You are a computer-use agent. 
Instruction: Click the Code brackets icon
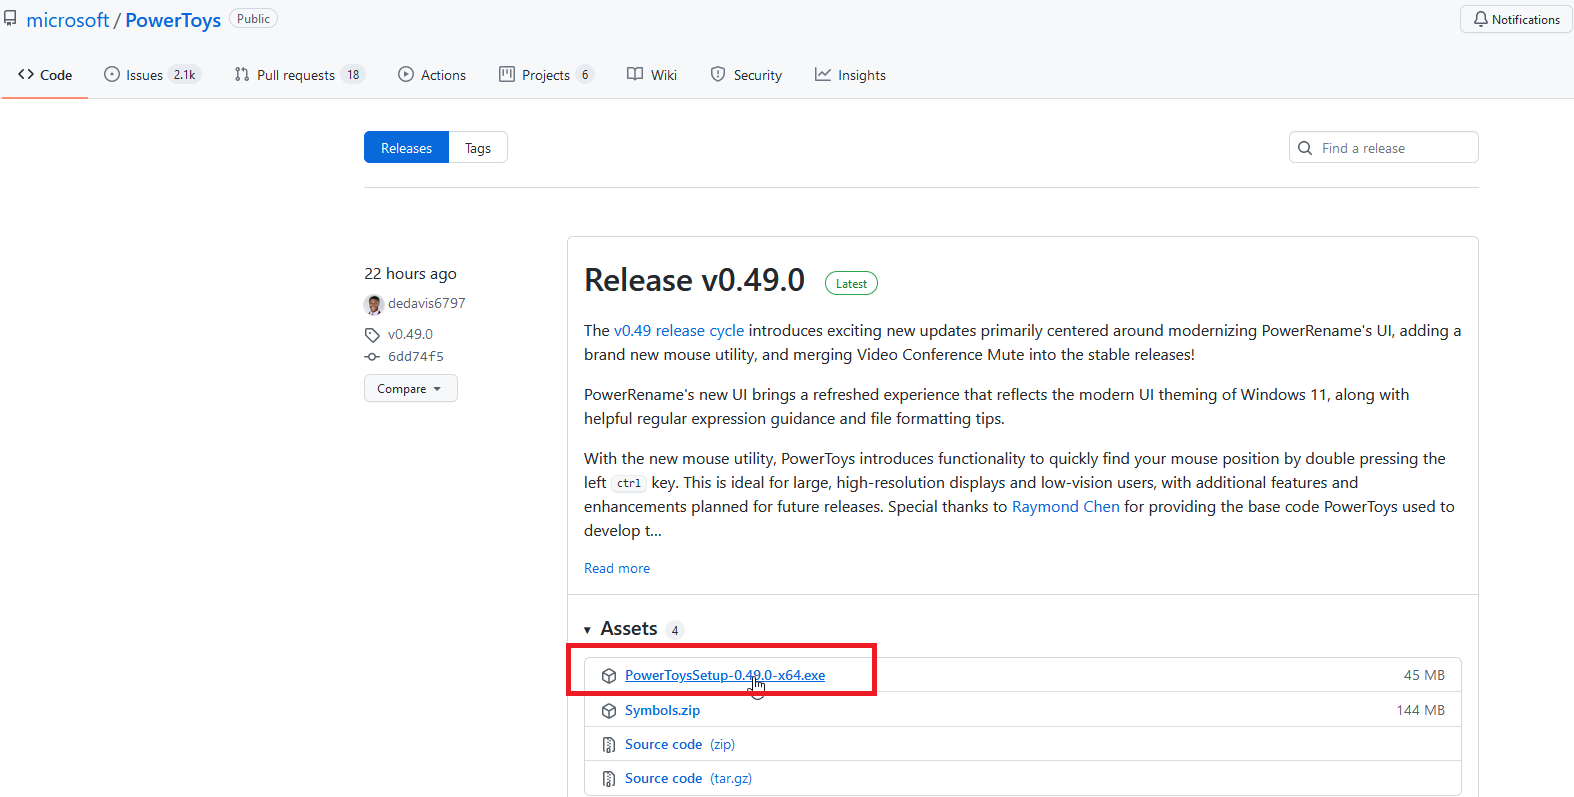[x=26, y=74]
